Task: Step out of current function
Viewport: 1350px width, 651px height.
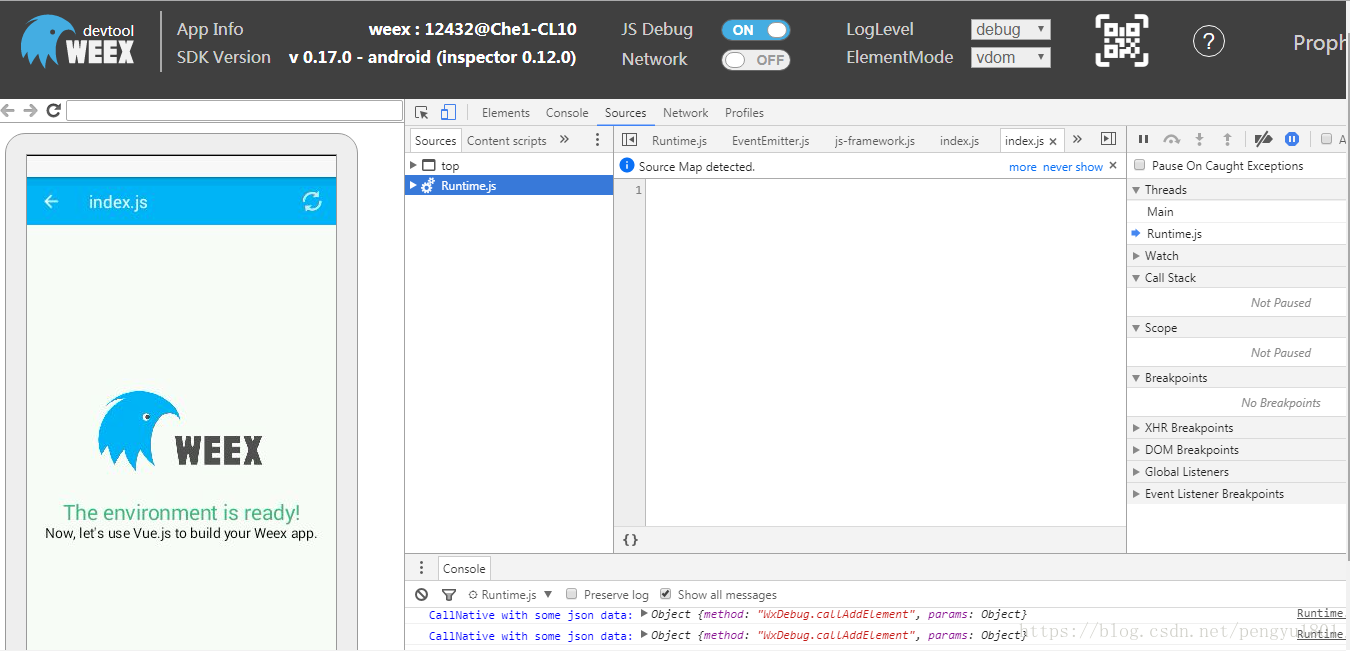Action: (x=1228, y=140)
